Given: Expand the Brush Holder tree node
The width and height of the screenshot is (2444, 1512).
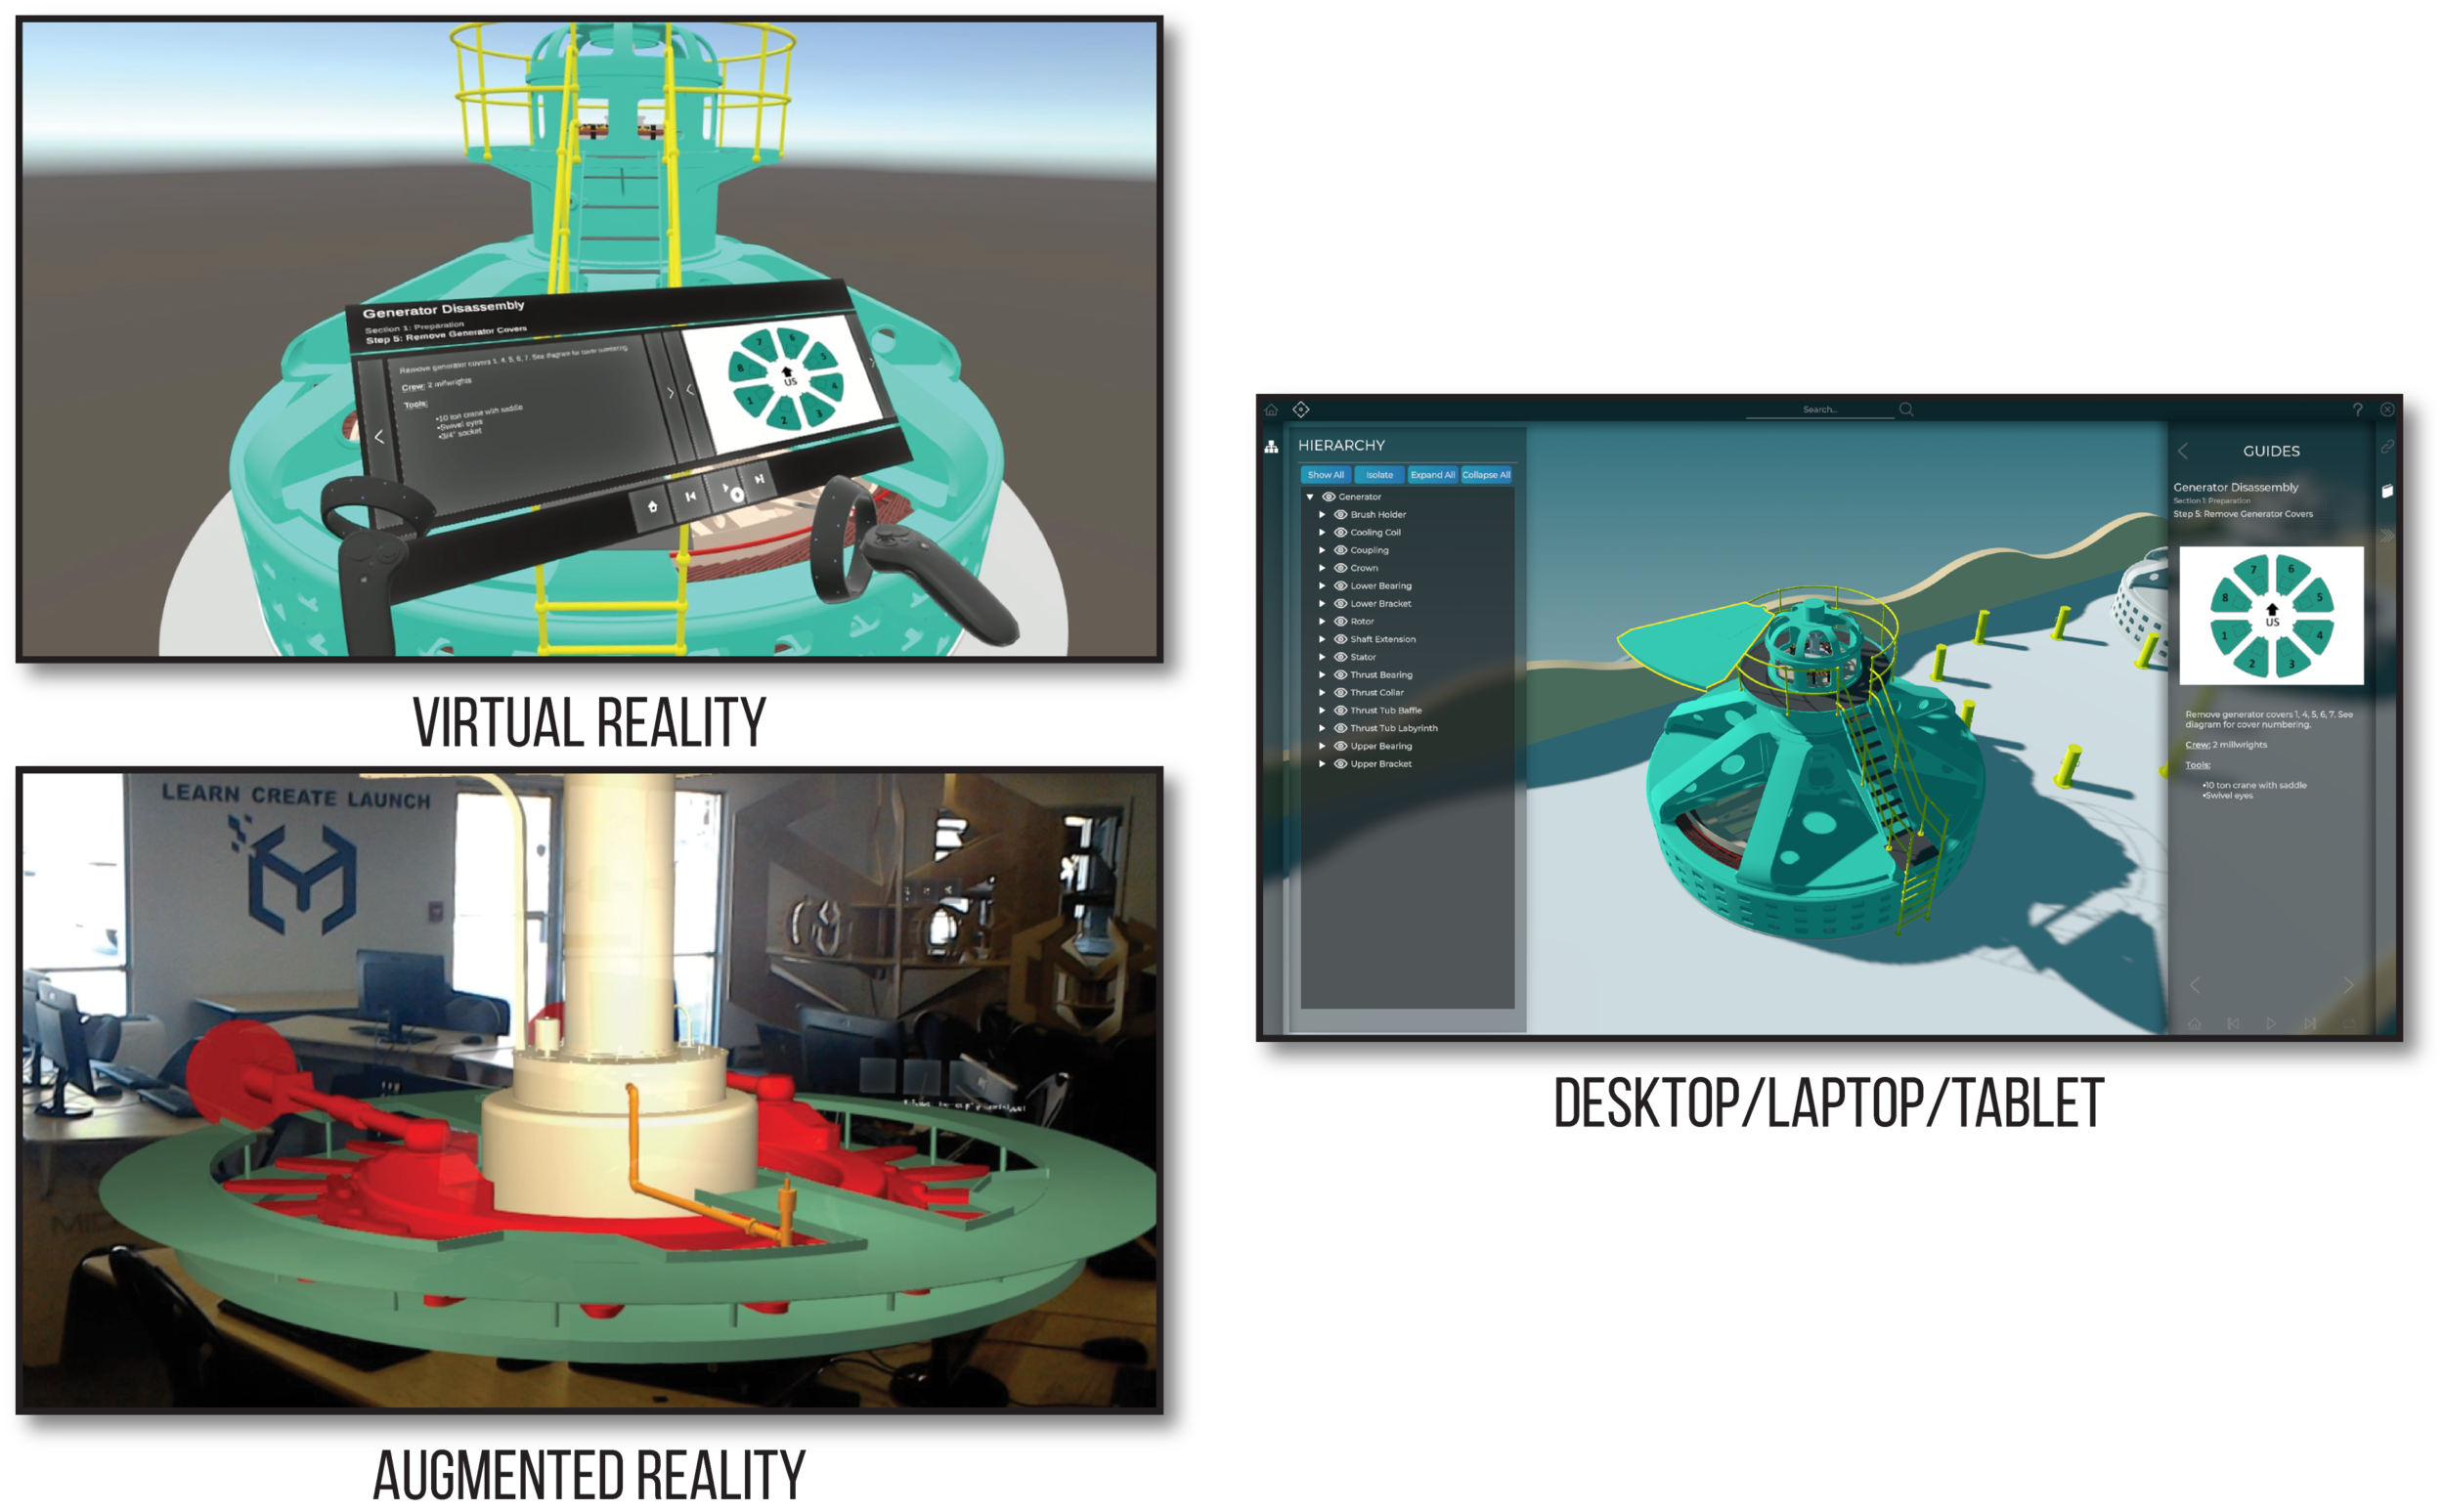Looking at the screenshot, I should pos(1323,514).
